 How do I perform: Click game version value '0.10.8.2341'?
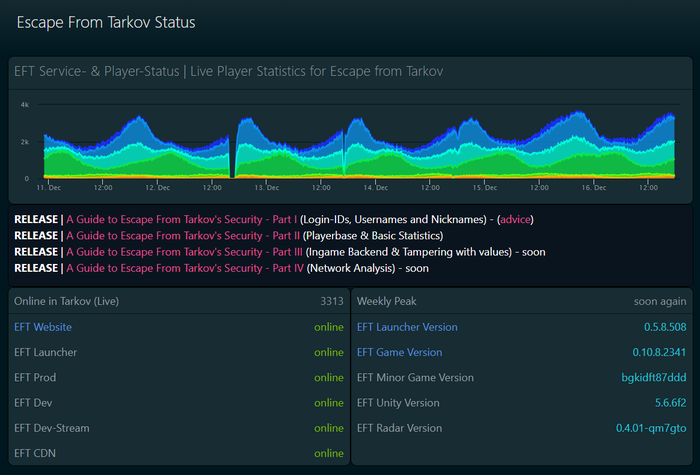(x=659, y=352)
